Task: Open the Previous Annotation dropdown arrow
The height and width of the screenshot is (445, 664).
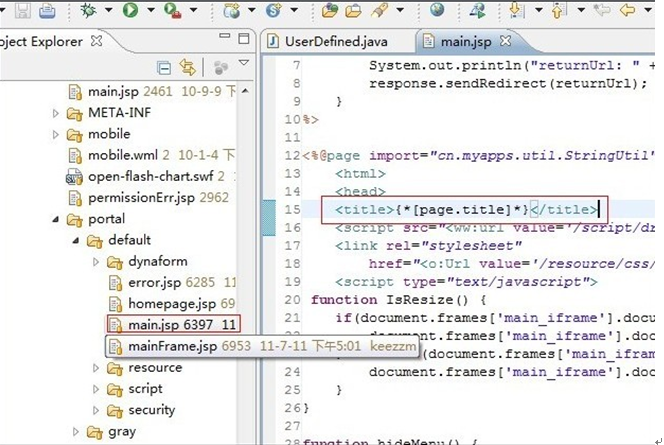Action: 581,10
